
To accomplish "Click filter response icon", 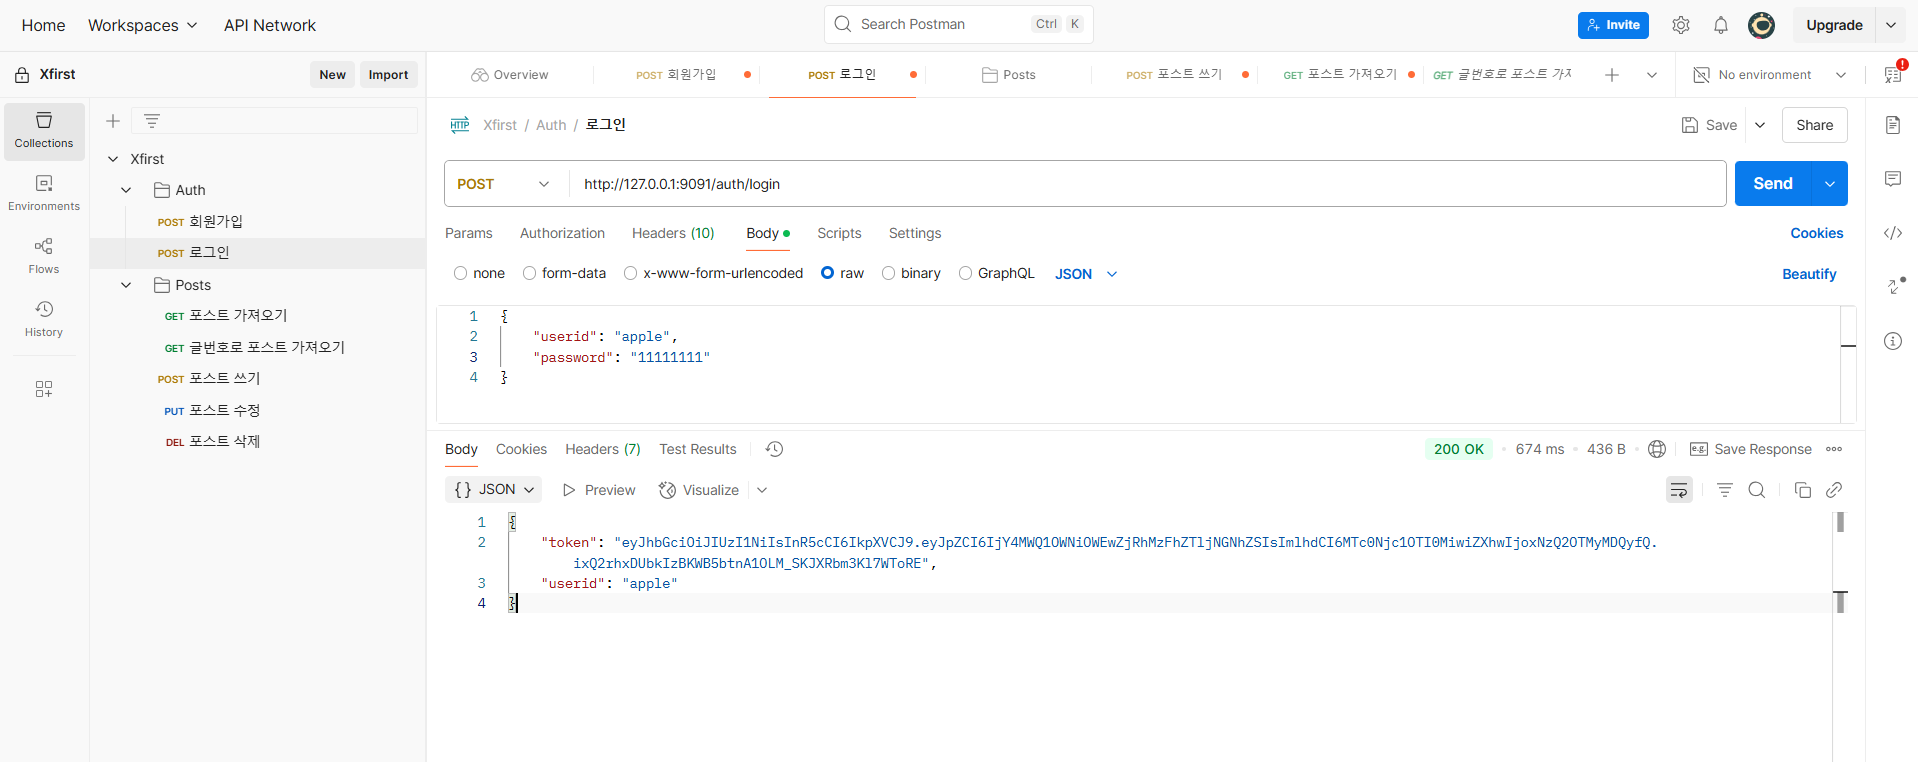I will (1725, 490).
